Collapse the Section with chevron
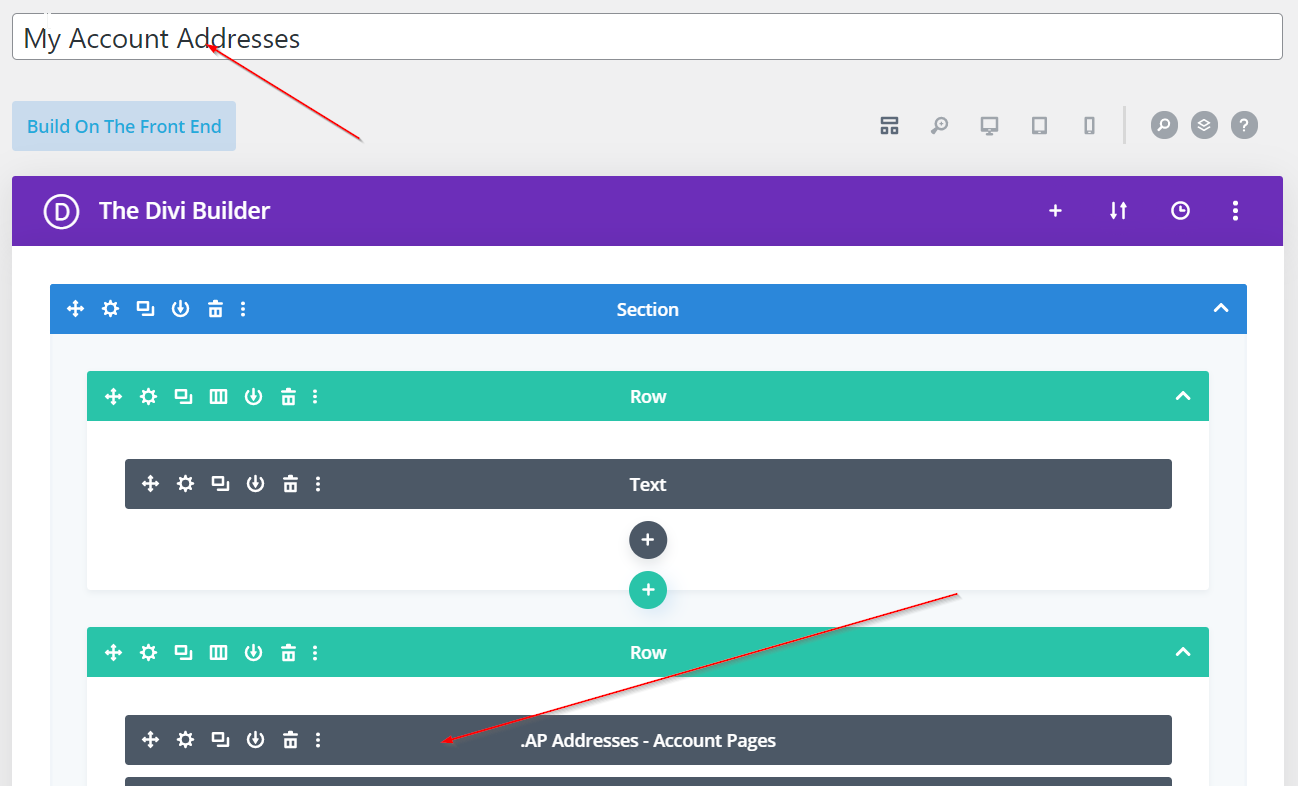Screen dimensions: 1298x786 [1220, 308]
